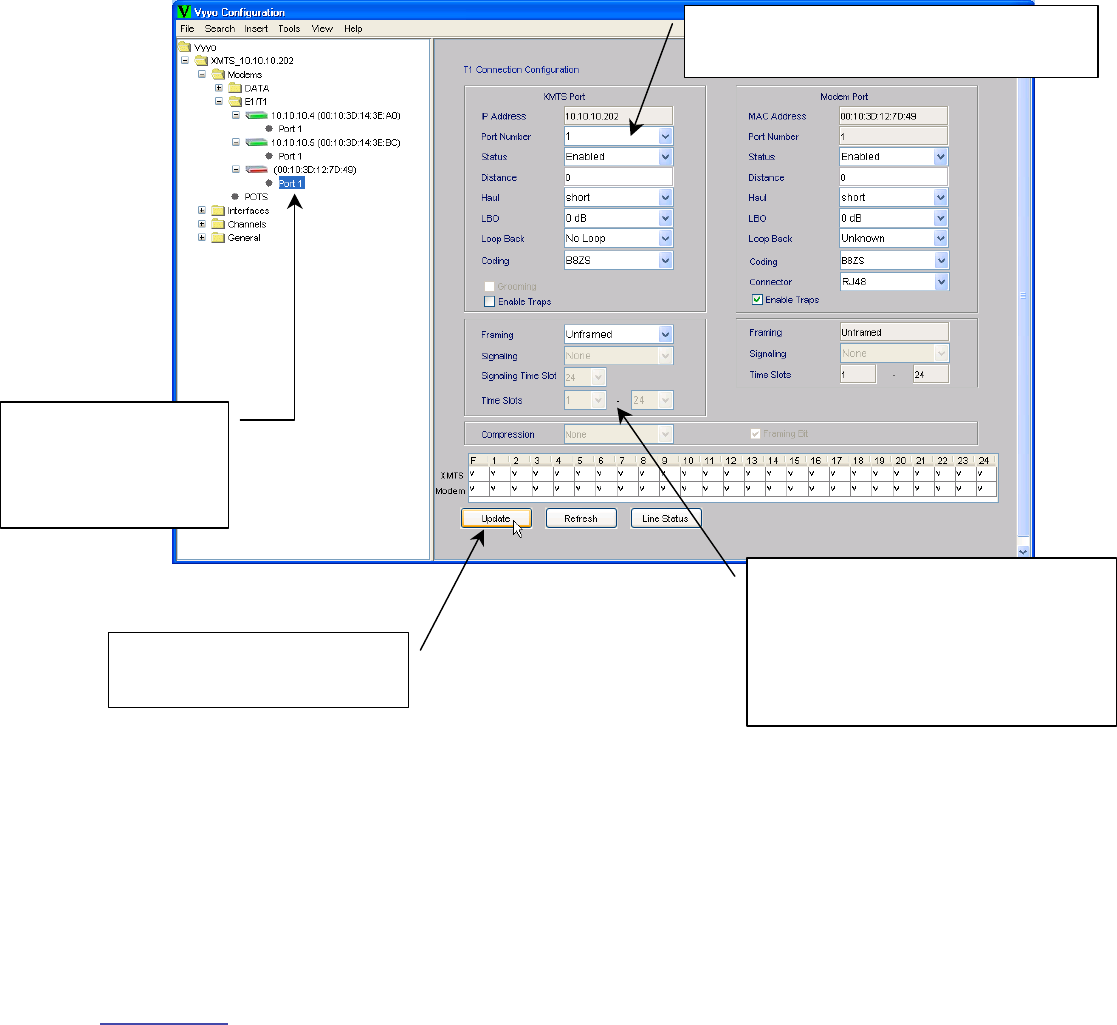Expand the Interfaces tree node
The width and height of the screenshot is (1117, 1025).
coord(202,211)
